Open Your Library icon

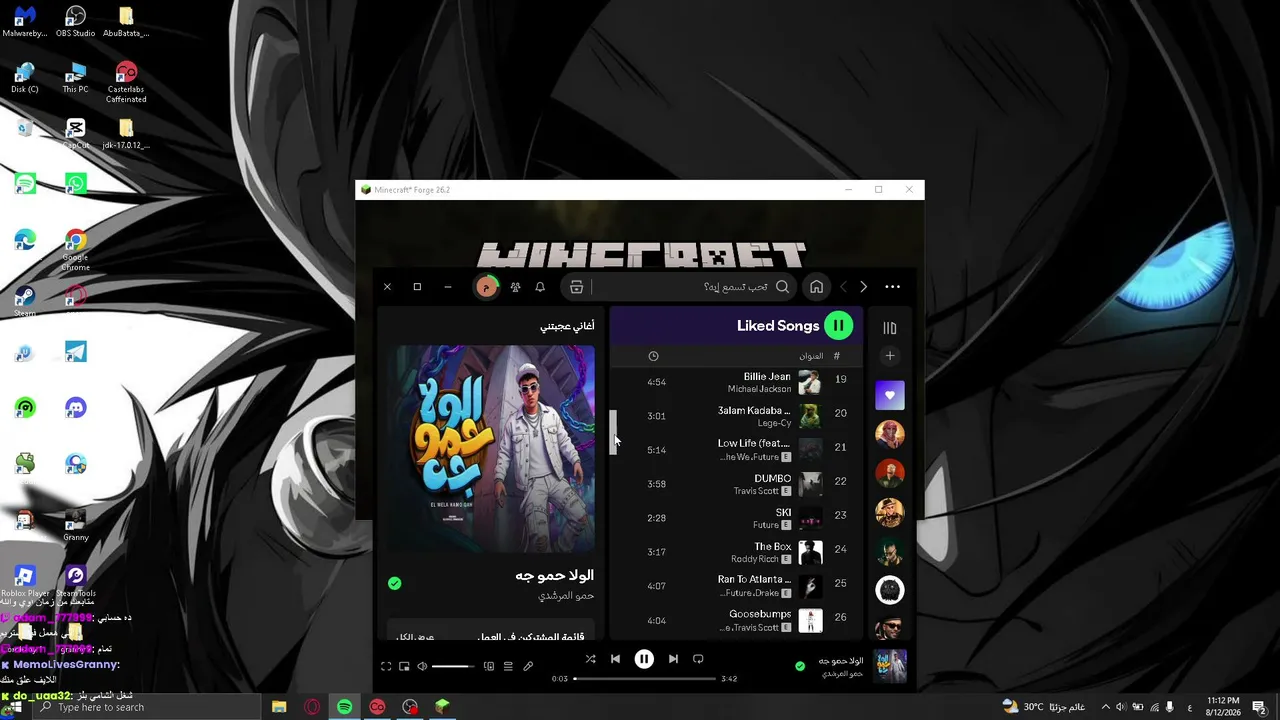889,327
